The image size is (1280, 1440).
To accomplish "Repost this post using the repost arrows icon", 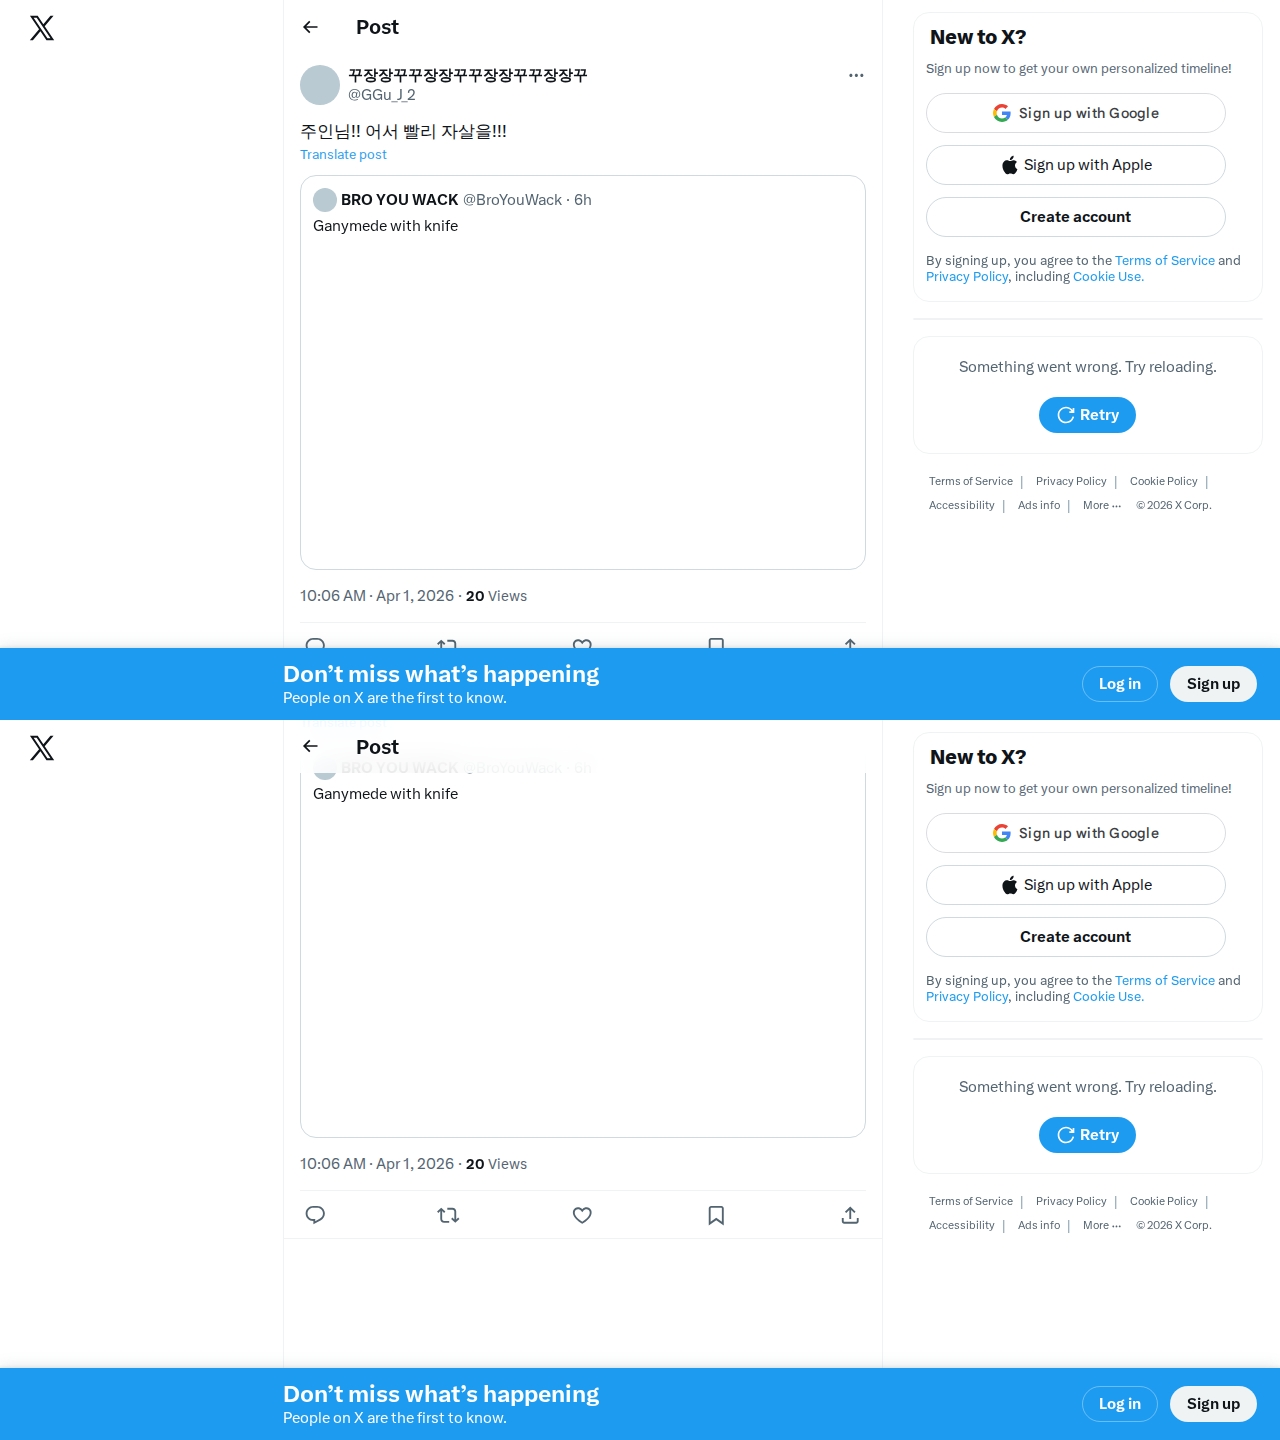I will pos(448,1215).
